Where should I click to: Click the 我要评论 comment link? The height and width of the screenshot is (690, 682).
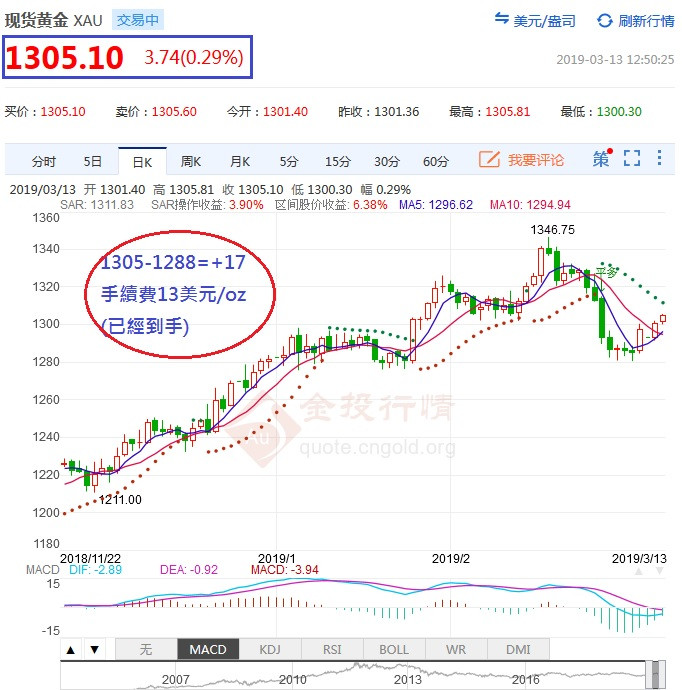click(535, 160)
